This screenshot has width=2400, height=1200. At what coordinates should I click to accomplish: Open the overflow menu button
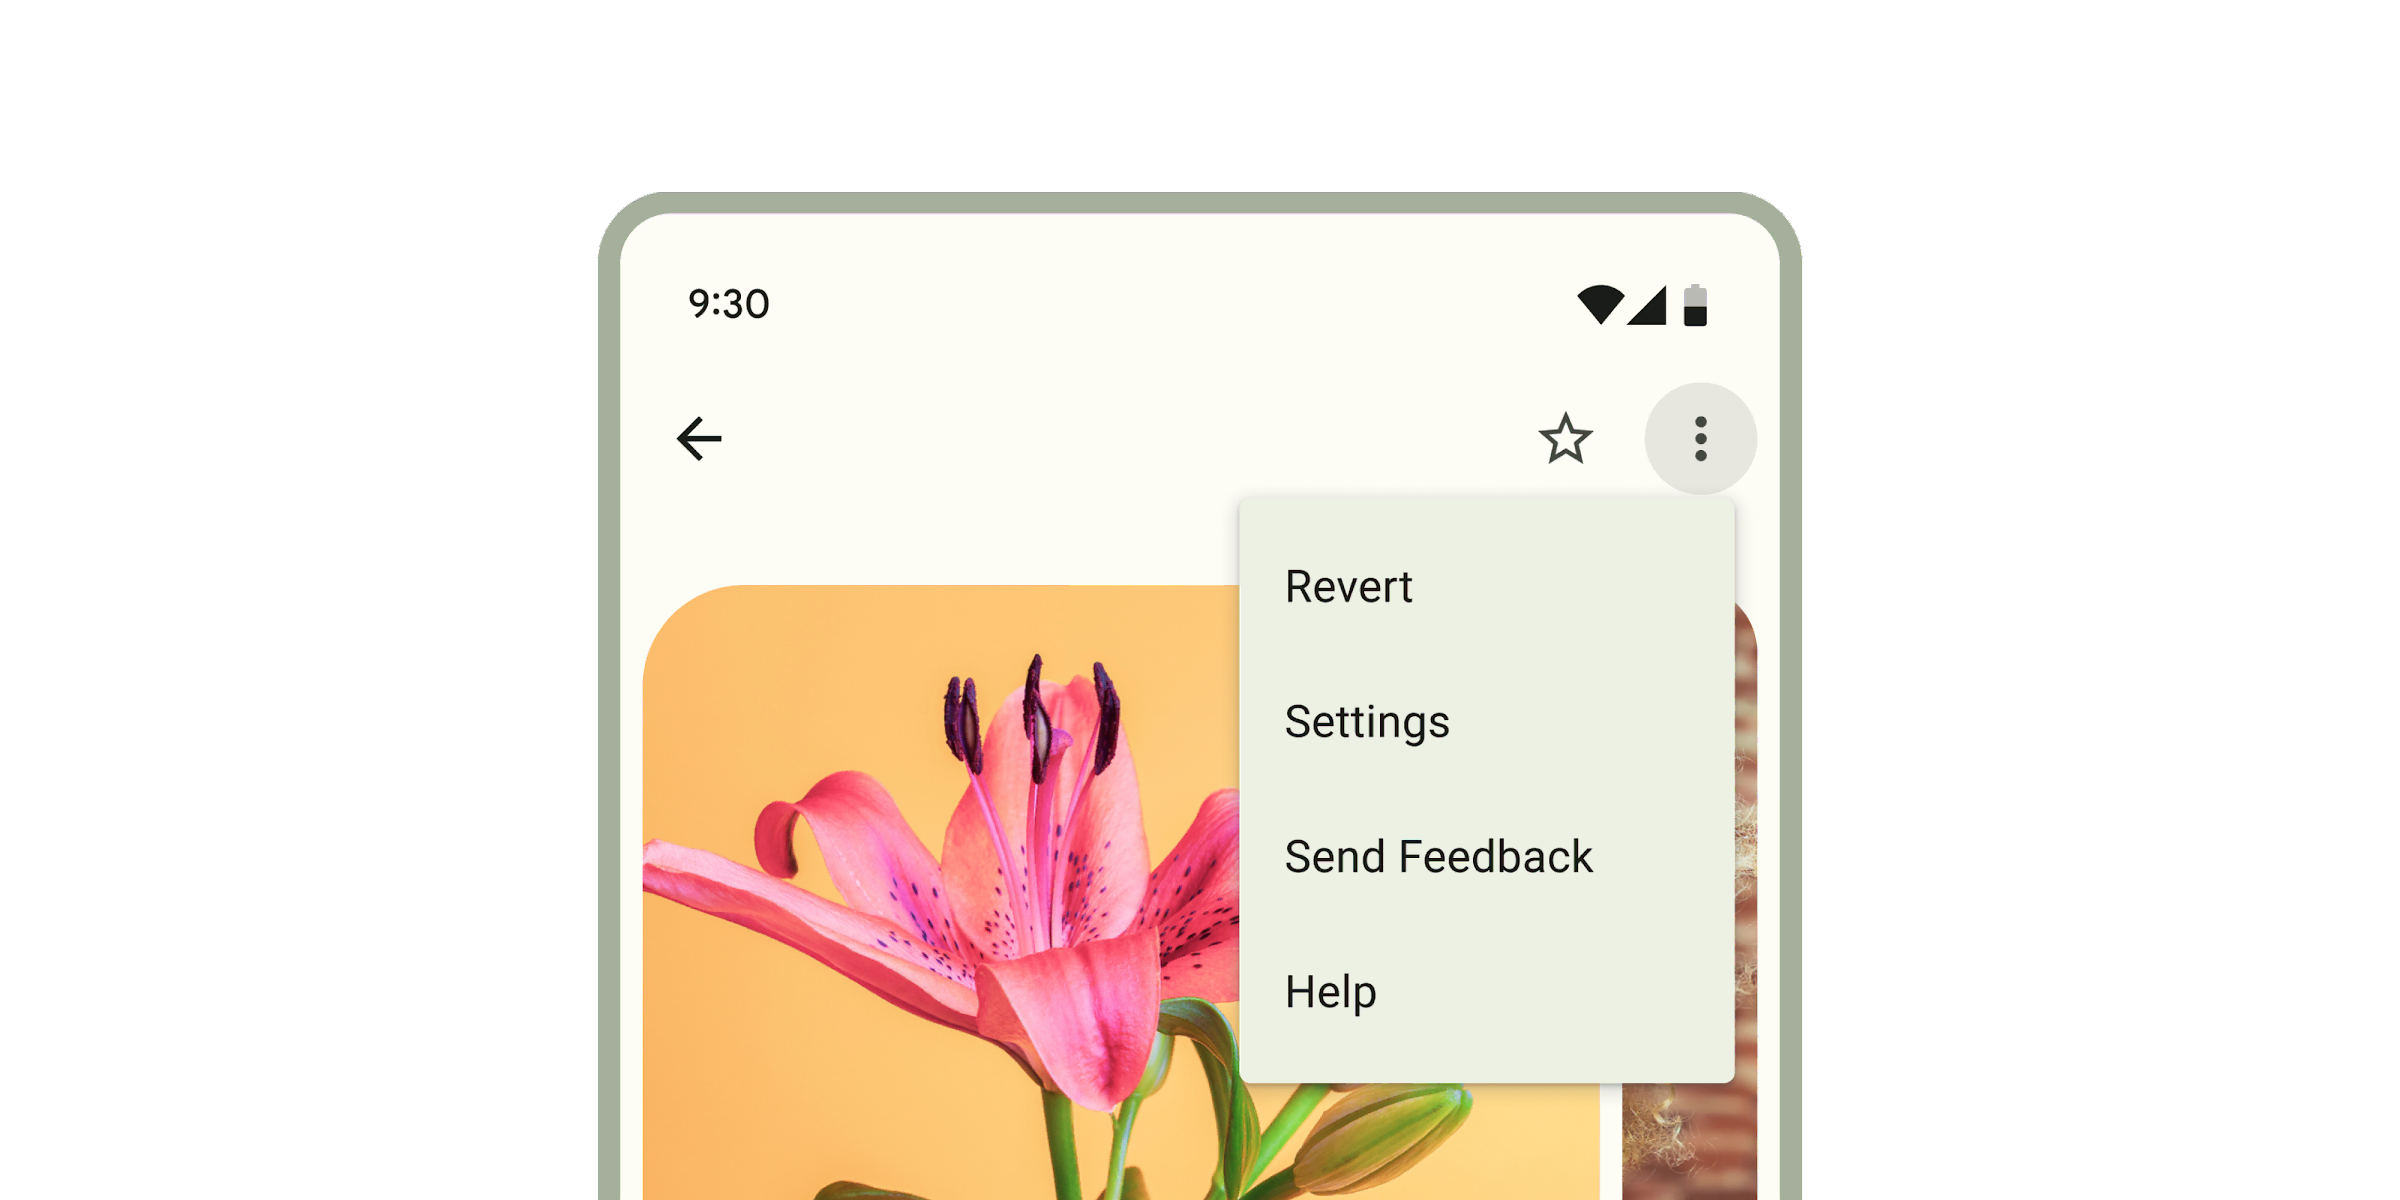click(1702, 441)
